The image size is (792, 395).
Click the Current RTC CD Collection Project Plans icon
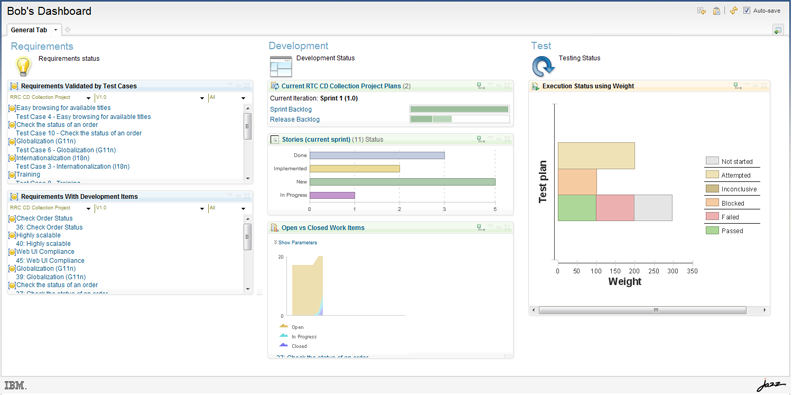275,86
